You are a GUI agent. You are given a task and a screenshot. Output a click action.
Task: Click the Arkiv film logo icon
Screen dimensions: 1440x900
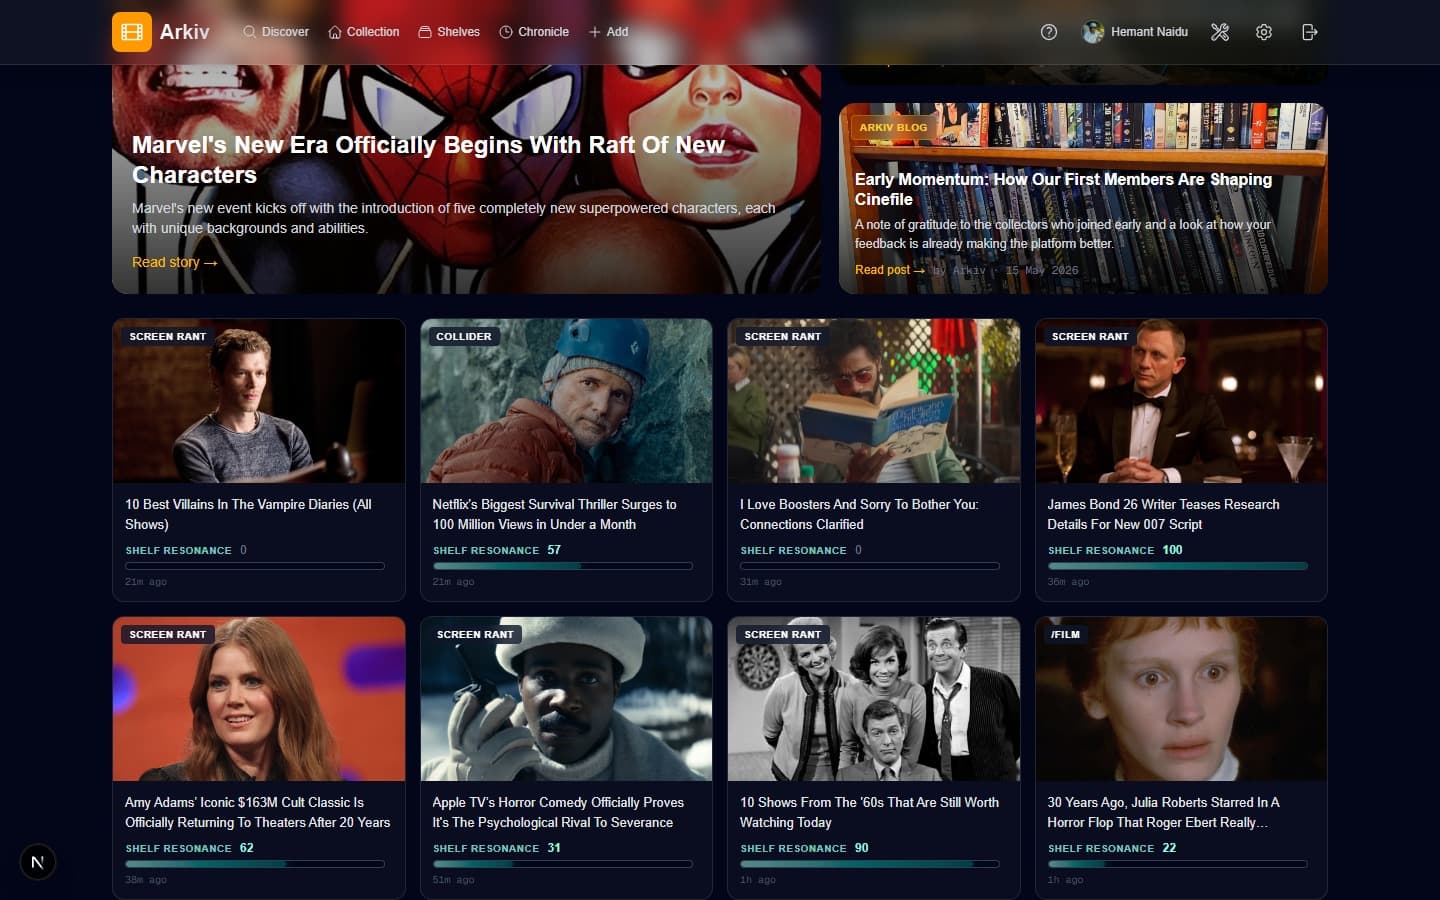[132, 32]
